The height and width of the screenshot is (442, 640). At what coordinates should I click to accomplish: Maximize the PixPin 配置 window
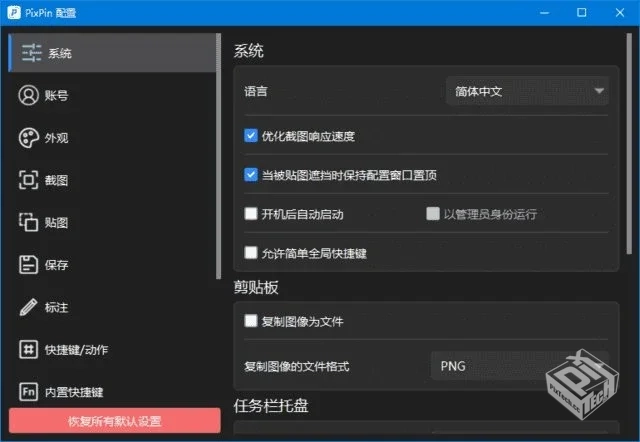click(x=582, y=13)
